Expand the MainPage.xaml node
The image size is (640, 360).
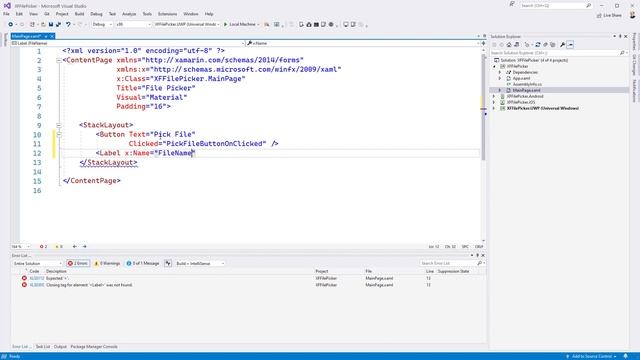click(500, 90)
